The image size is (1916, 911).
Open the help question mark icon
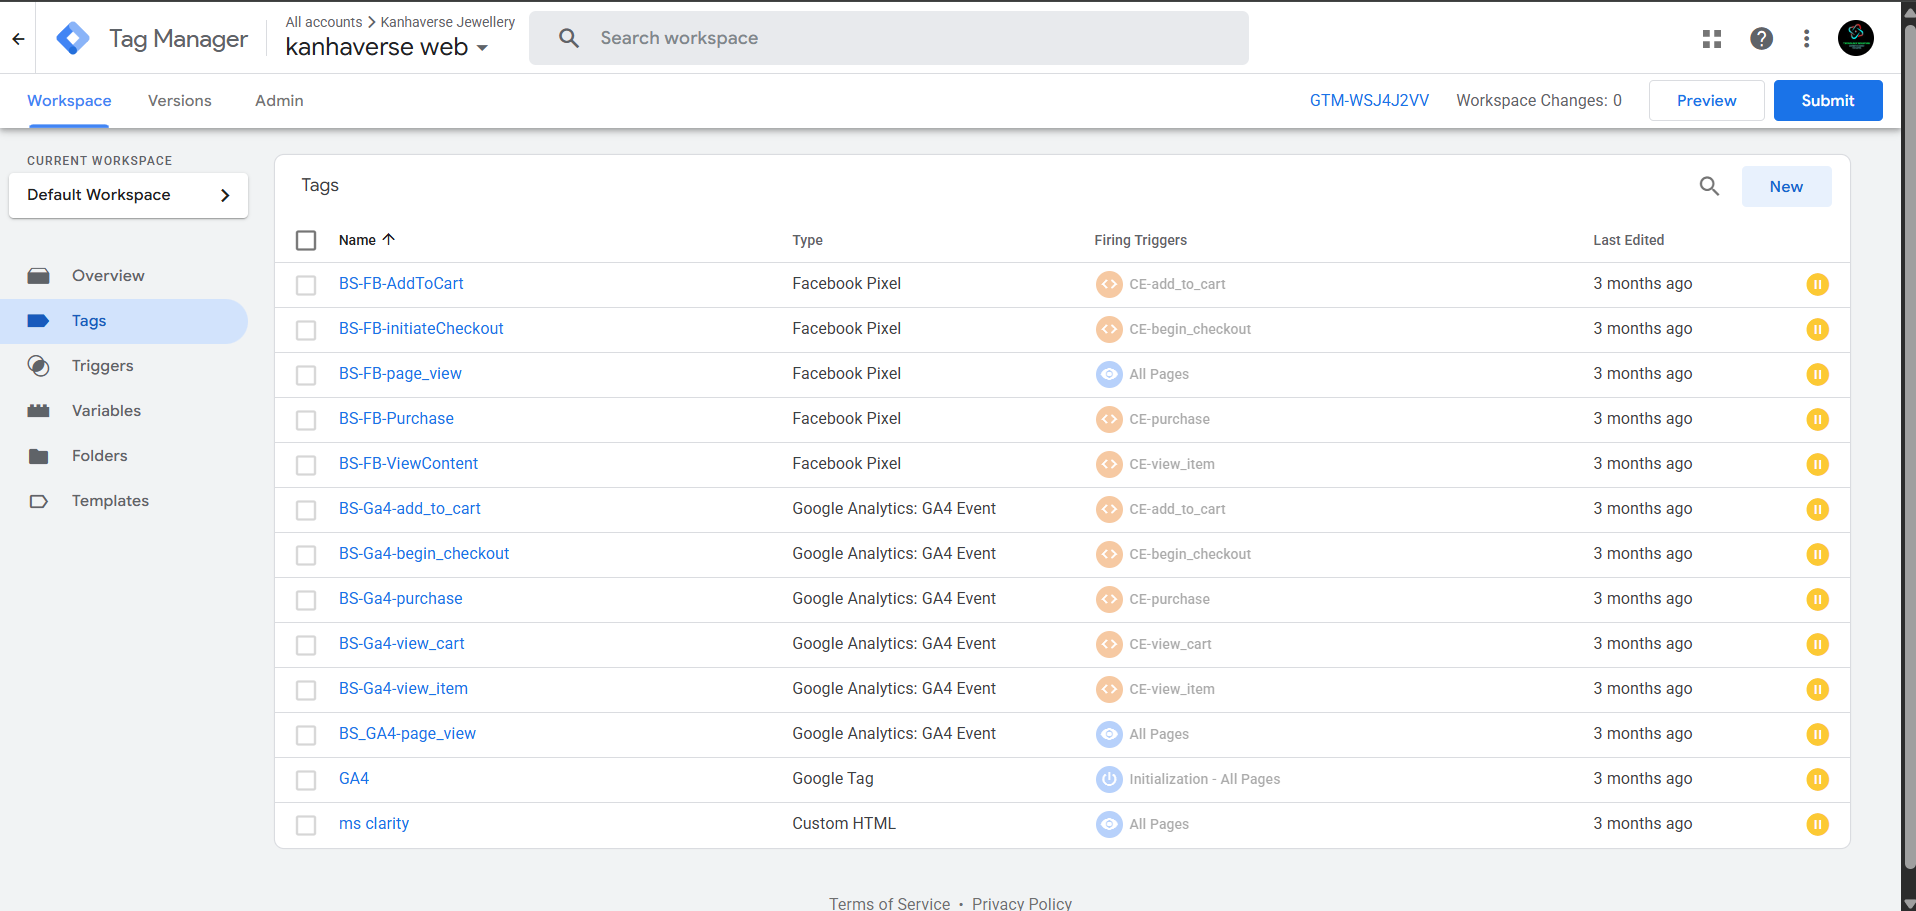[x=1761, y=39]
